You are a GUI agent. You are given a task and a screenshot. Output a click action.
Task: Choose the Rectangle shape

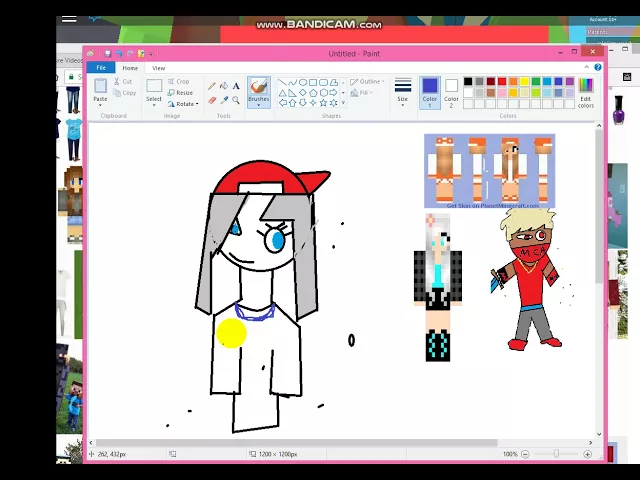pyautogui.click(x=313, y=82)
